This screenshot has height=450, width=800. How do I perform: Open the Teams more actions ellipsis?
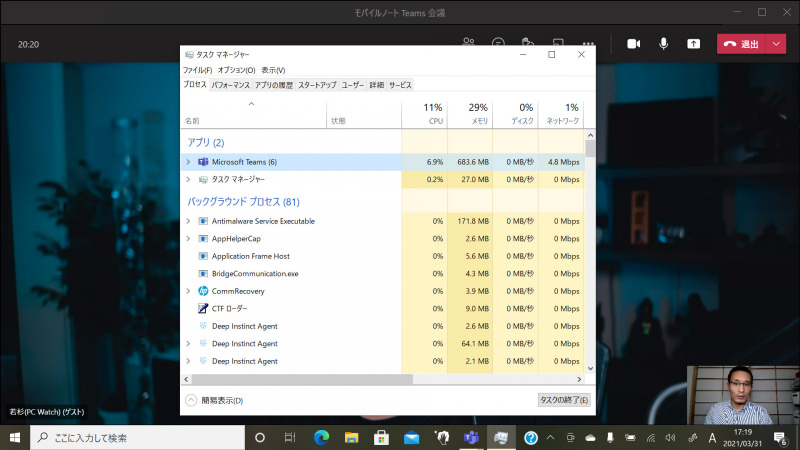(x=588, y=44)
